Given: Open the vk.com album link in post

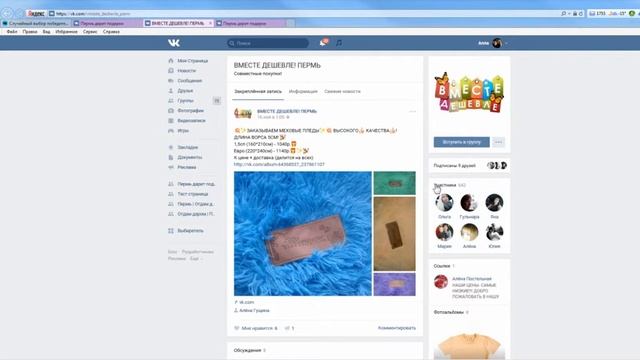Looking at the screenshot, I should coord(279,164).
